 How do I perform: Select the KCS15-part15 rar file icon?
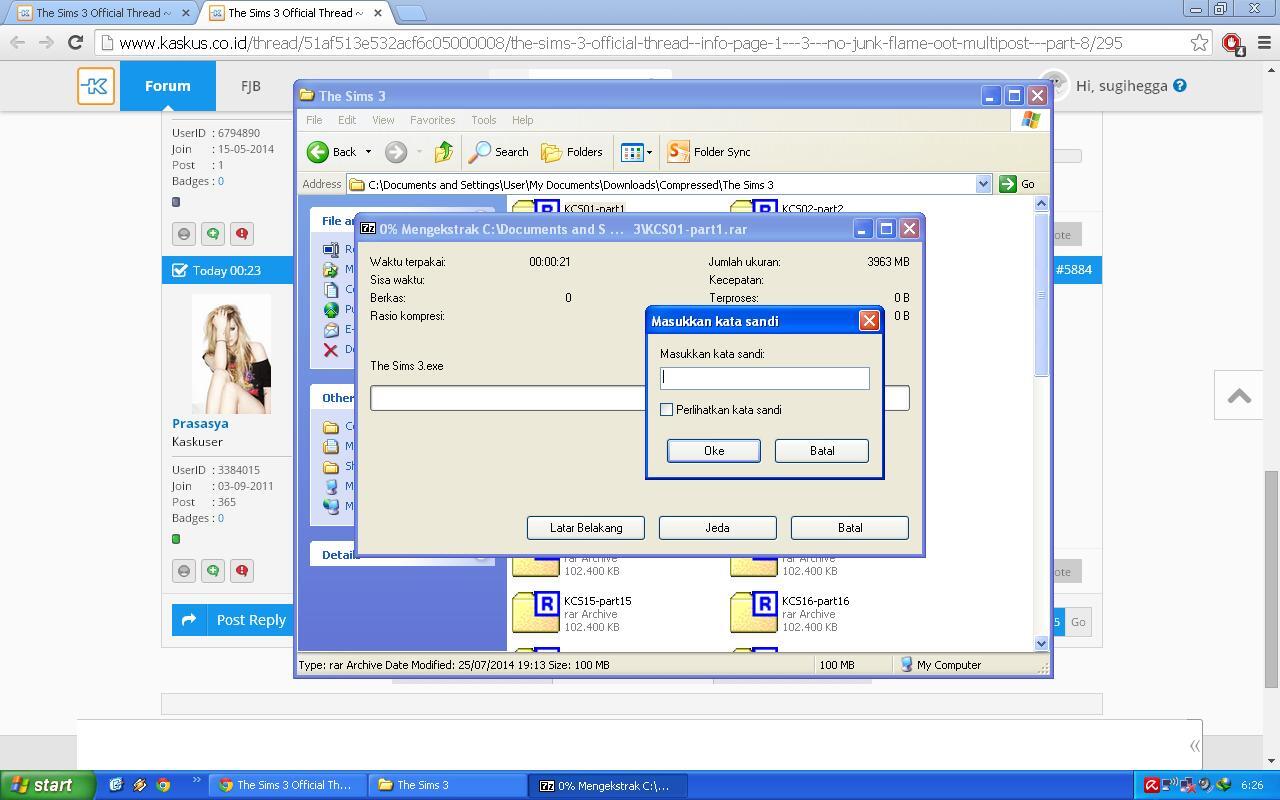[x=536, y=613]
